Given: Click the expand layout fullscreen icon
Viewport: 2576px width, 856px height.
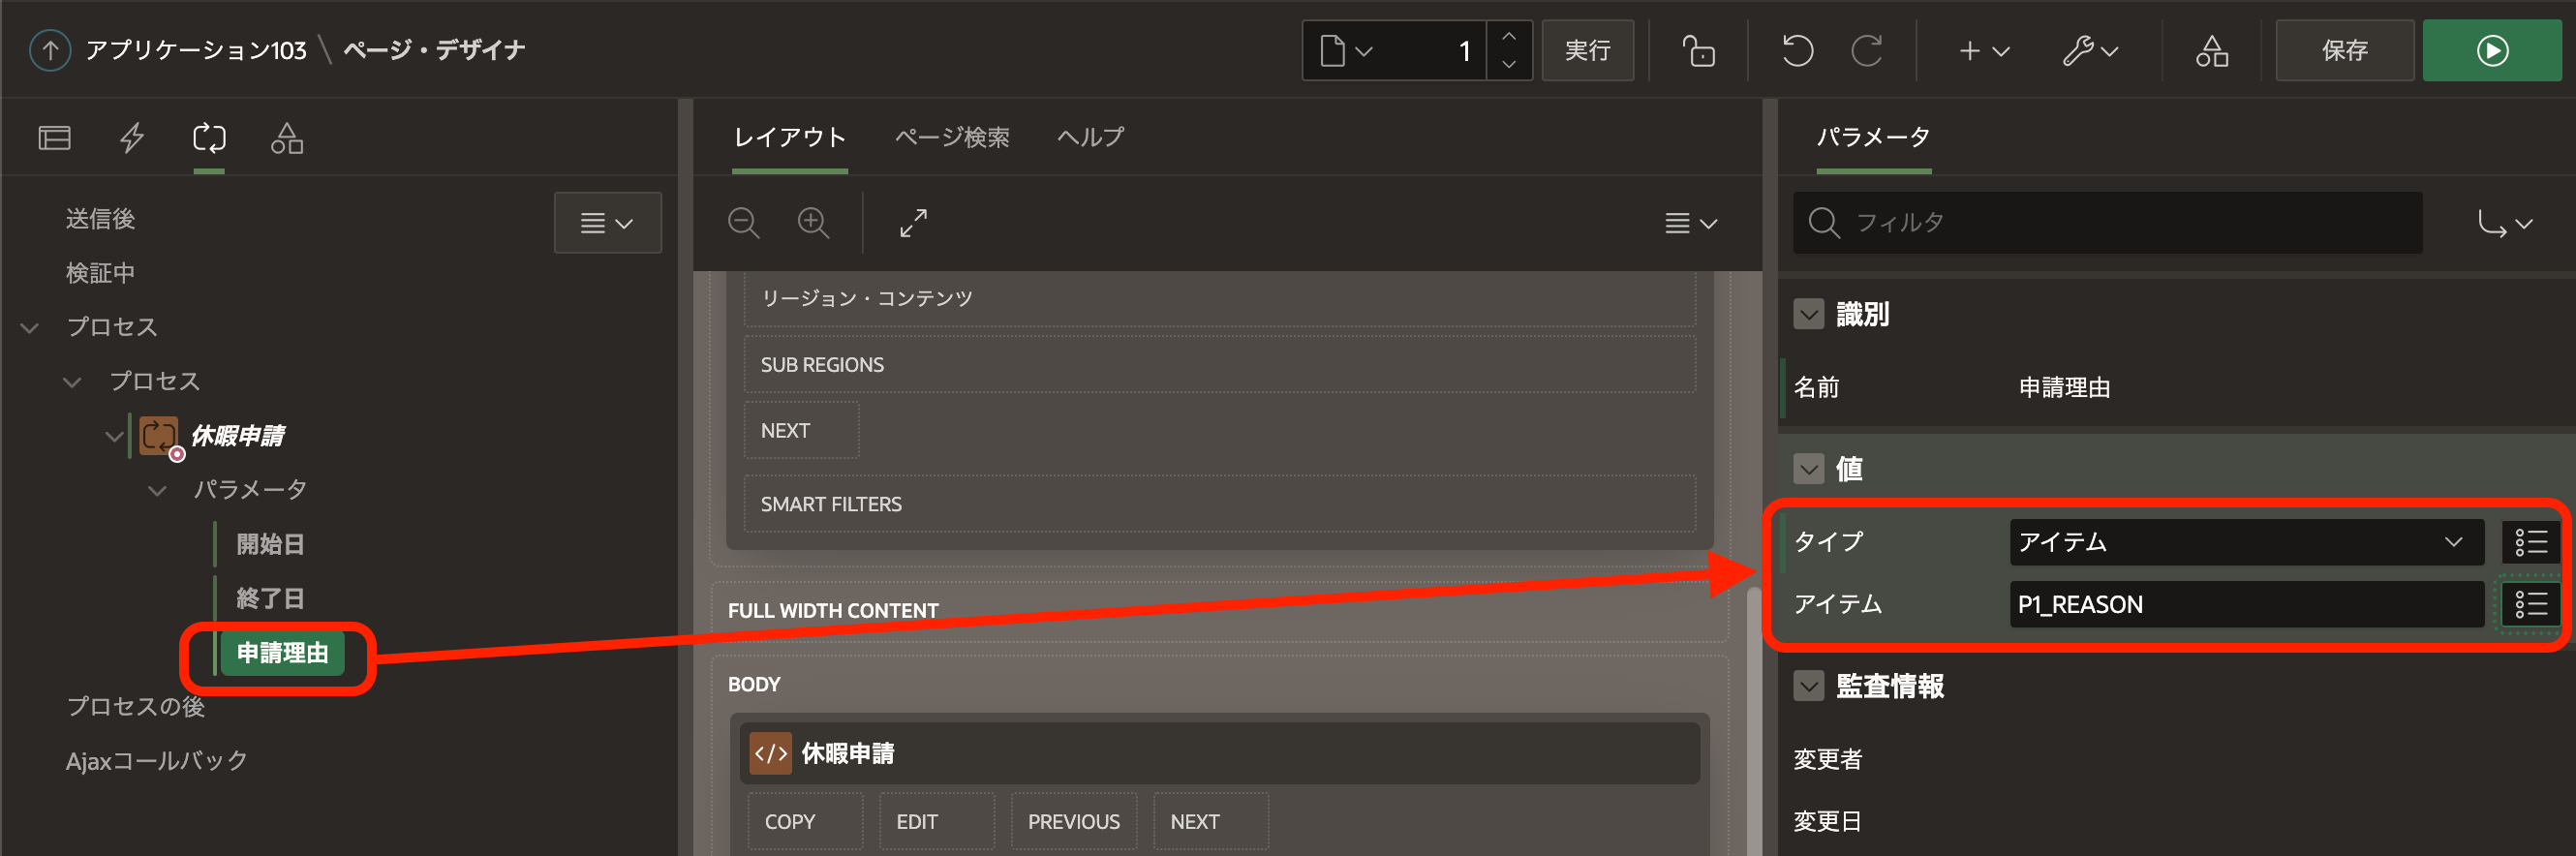Looking at the screenshot, I should pyautogui.click(x=913, y=222).
